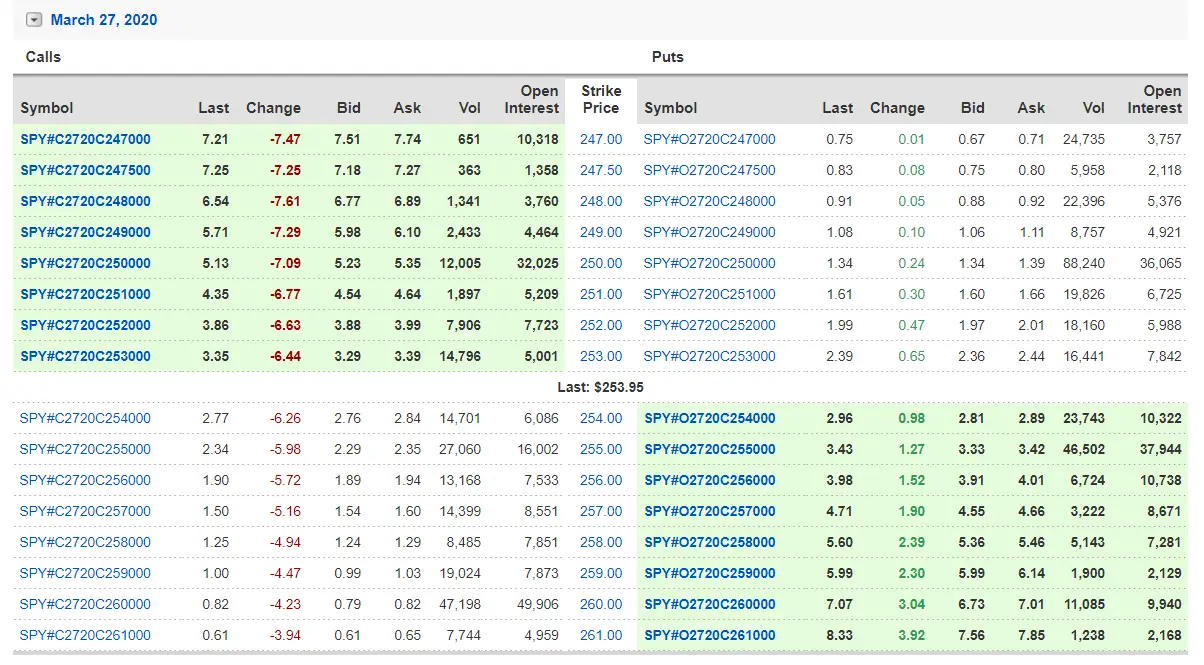The height and width of the screenshot is (665, 1204).
Task: Open put symbol SPY#O2720C250000
Action: click(710, 263)
